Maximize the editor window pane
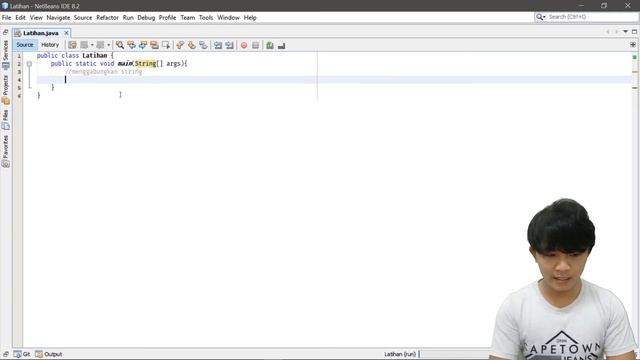Viewport: 640px width, 360px height. (x=634, y=31)
